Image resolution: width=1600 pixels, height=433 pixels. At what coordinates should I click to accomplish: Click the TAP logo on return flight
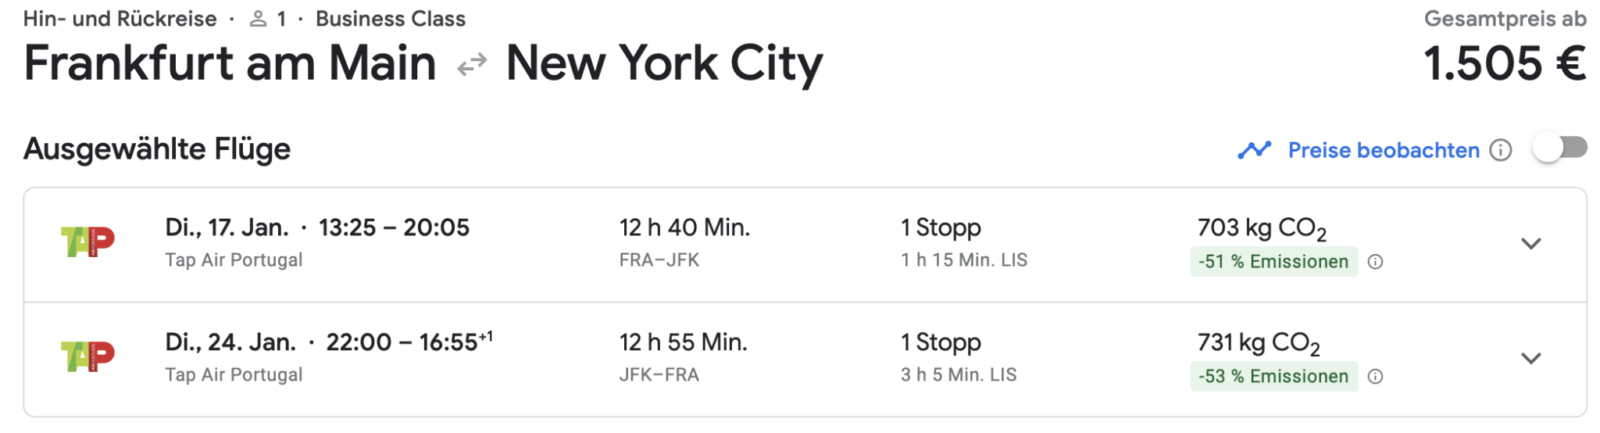(88, 356)
